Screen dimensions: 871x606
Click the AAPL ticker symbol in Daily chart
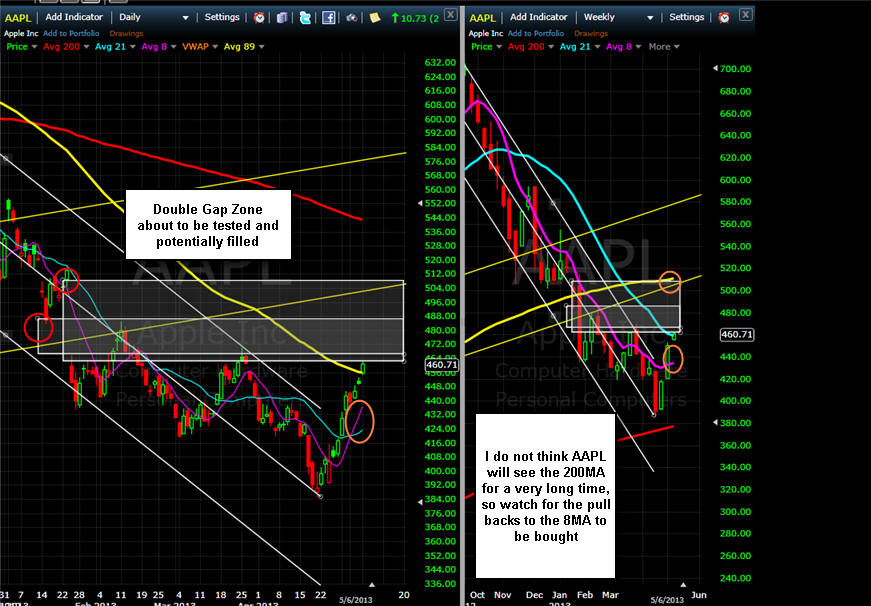pyautogui.click(x=18, y=18)
